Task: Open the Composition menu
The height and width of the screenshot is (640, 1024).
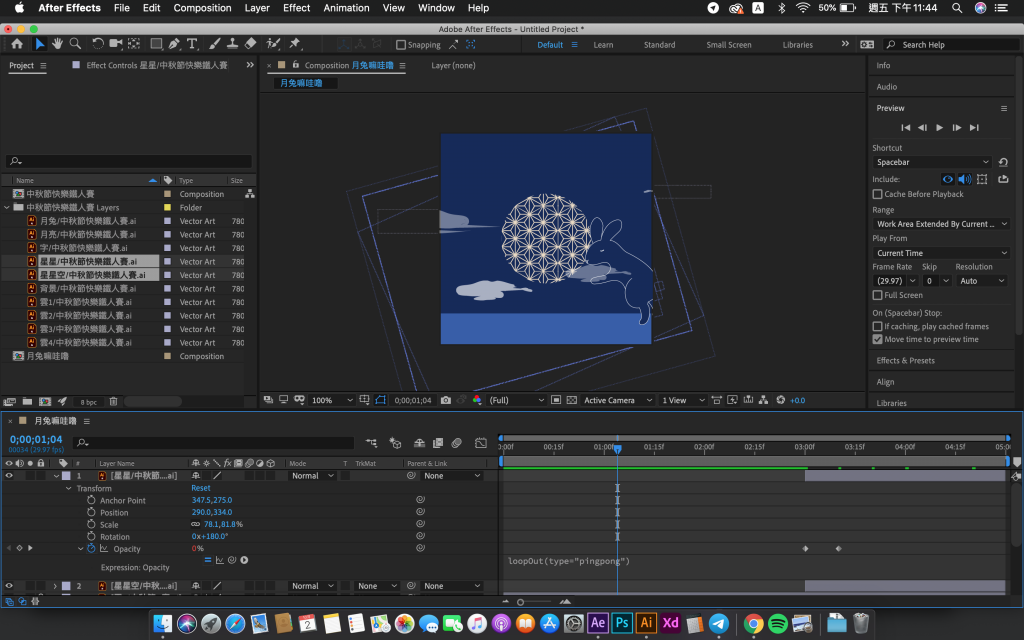Action: point(202,8)
